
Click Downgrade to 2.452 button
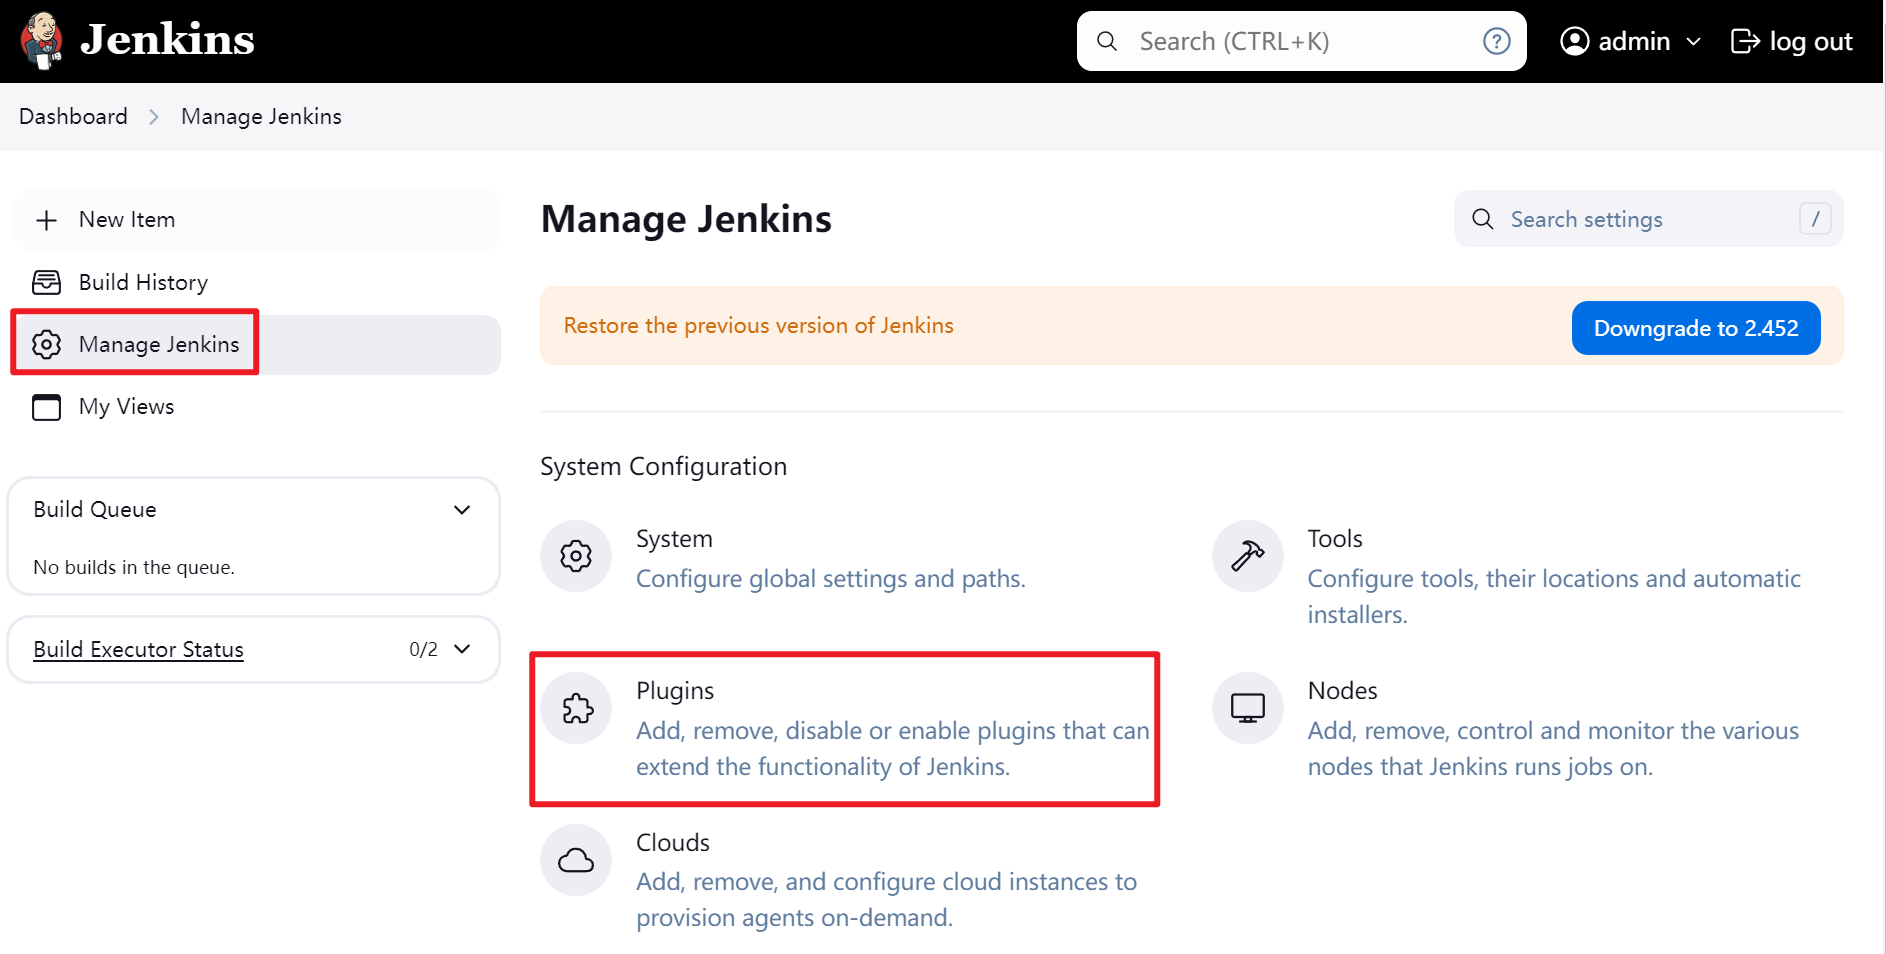point(1696,328)
